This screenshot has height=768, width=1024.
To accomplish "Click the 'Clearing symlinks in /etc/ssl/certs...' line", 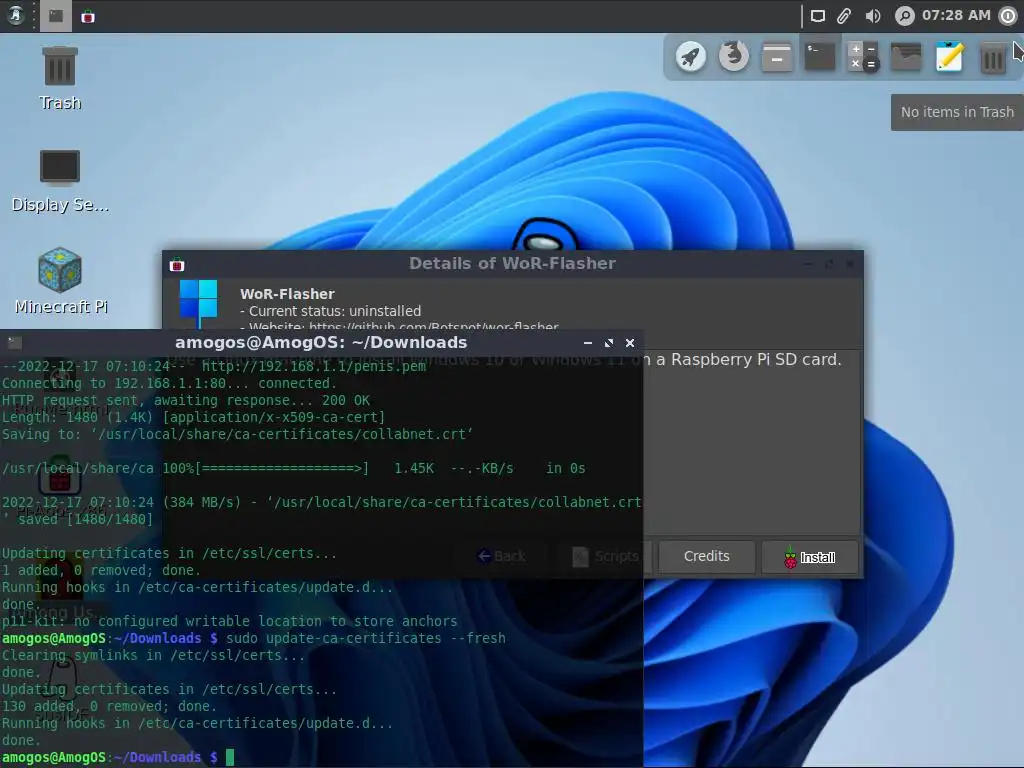I will tap(153, 655).
